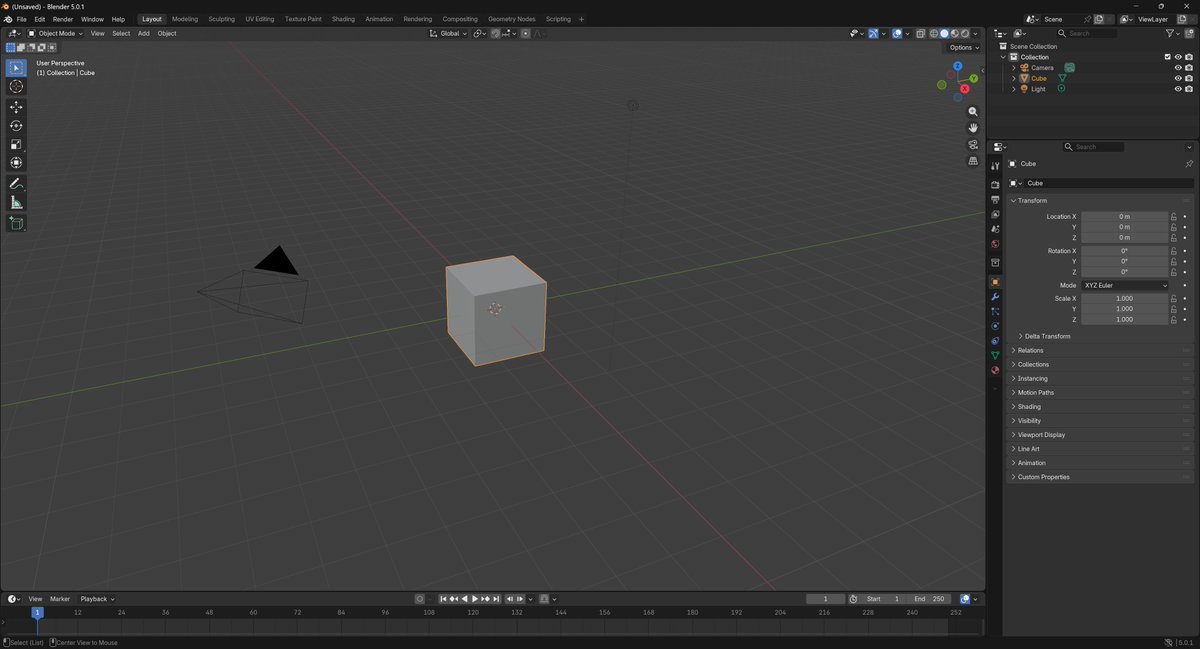Image resolution: width=1200 pixels, height=649 pixels.
Task: Jump to the end frame button
Action: (496, 599)
